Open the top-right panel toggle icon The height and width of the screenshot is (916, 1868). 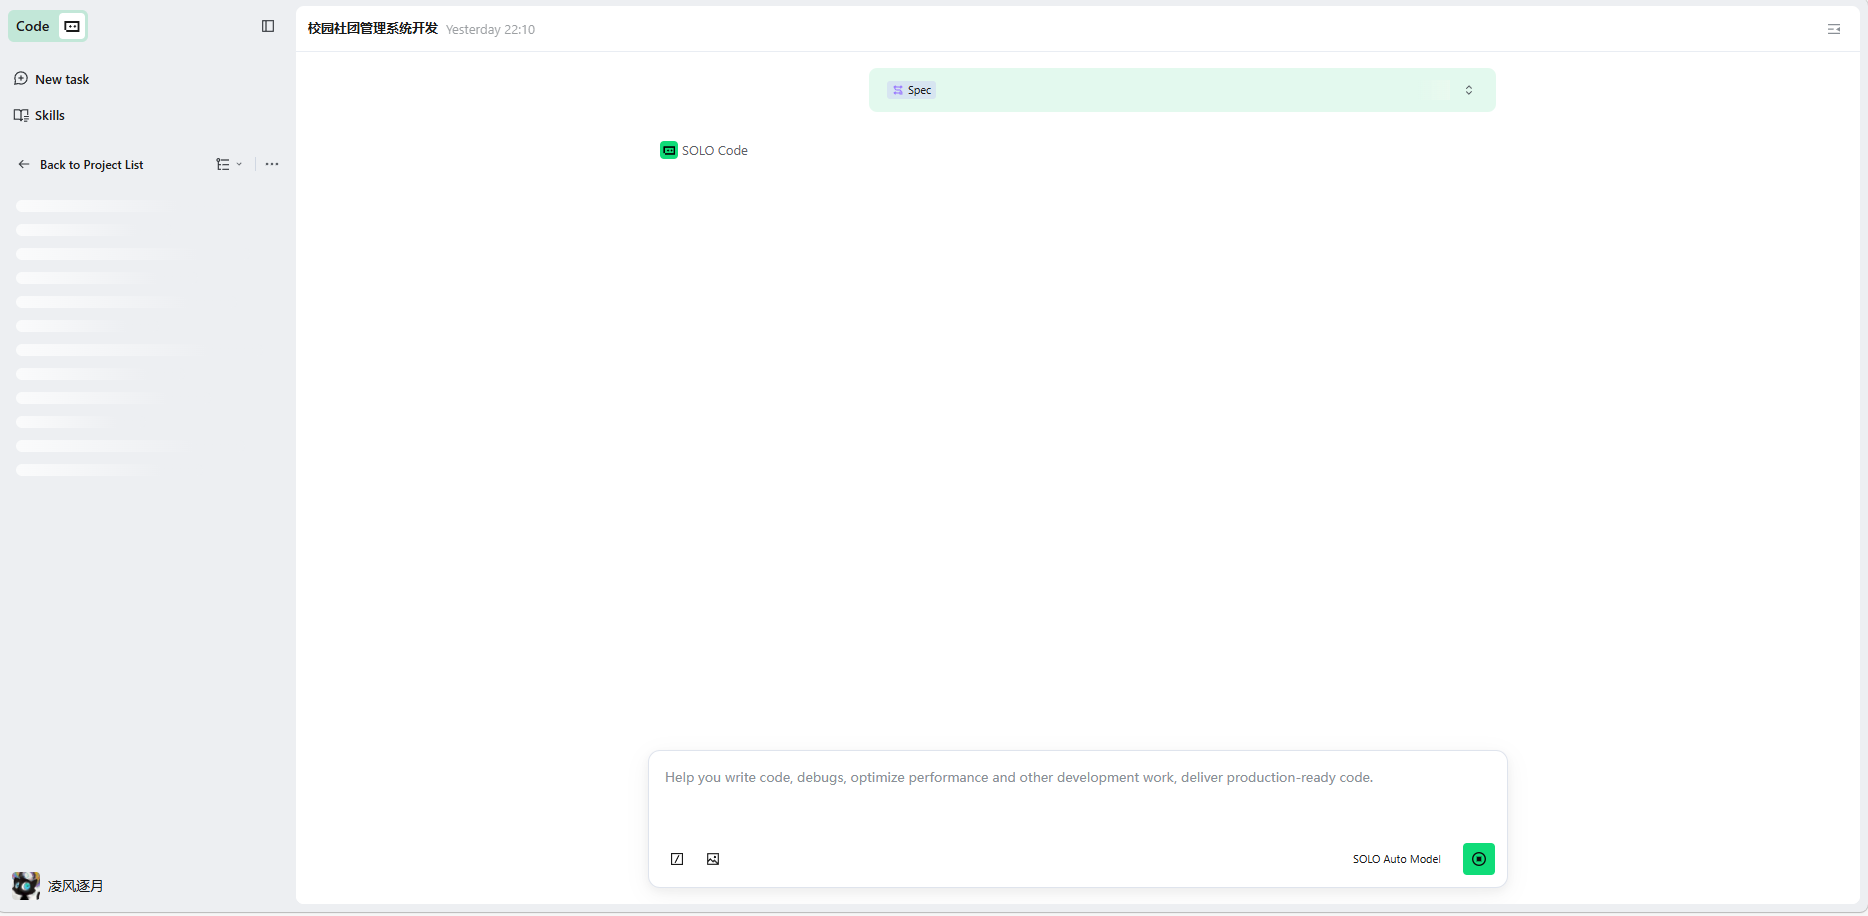coord(1834,29)
